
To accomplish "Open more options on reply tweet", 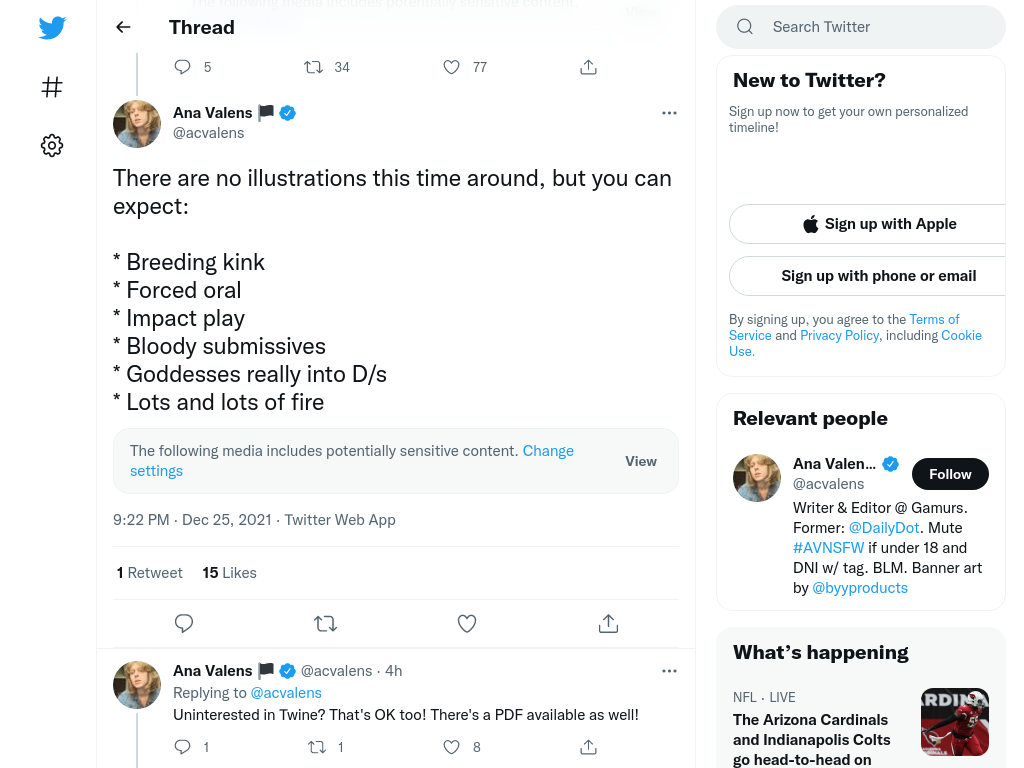I will [669, 671].
